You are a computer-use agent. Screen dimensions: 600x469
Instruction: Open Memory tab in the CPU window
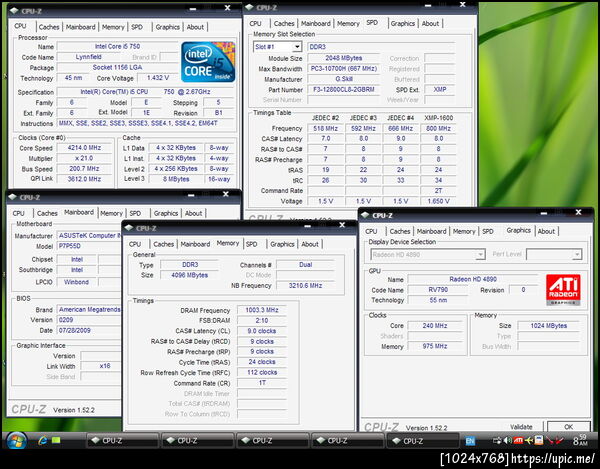(x=113, y=27)
